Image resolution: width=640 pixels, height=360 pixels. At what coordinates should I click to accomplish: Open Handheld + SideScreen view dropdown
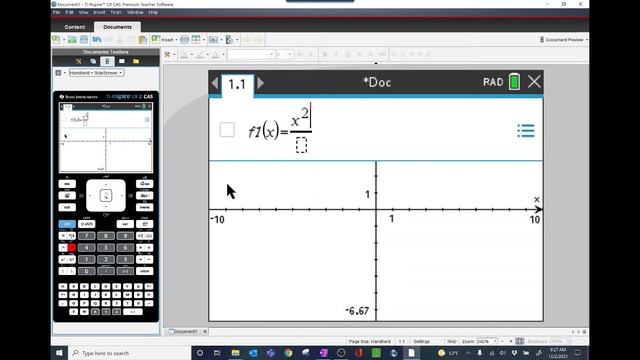coord(96,73)
